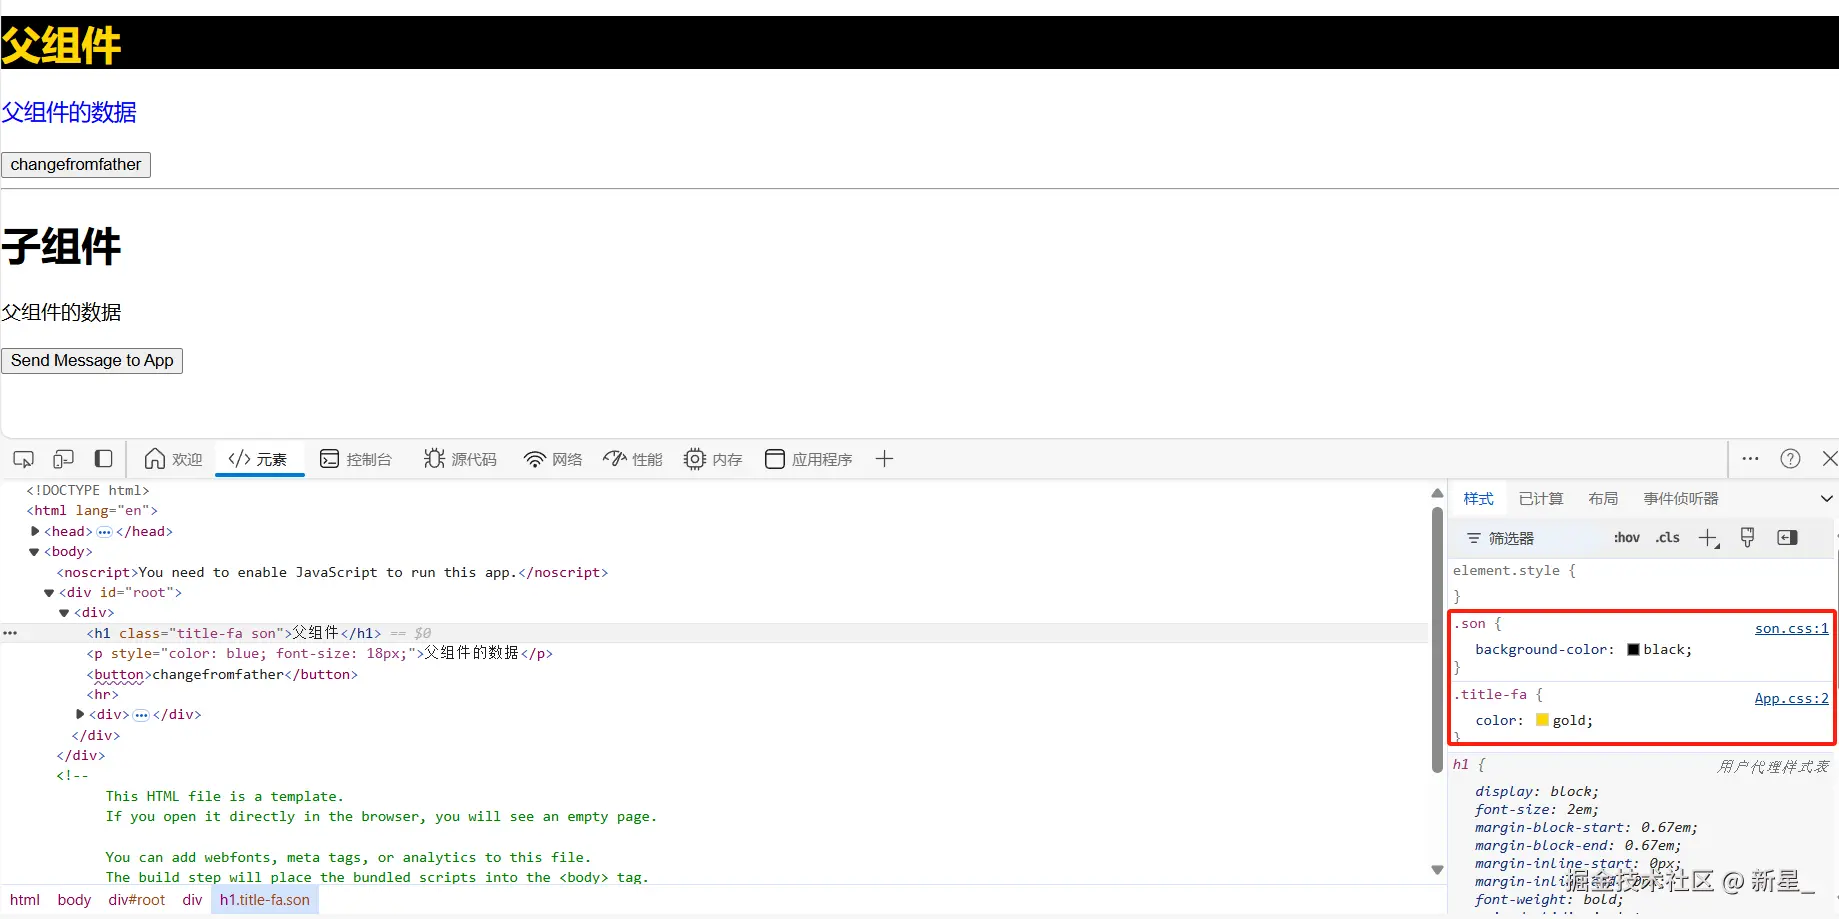This screenshot has height=919, width=1839.
Task: Click the plain div breadcrumb item
Action: coord(192,900)
